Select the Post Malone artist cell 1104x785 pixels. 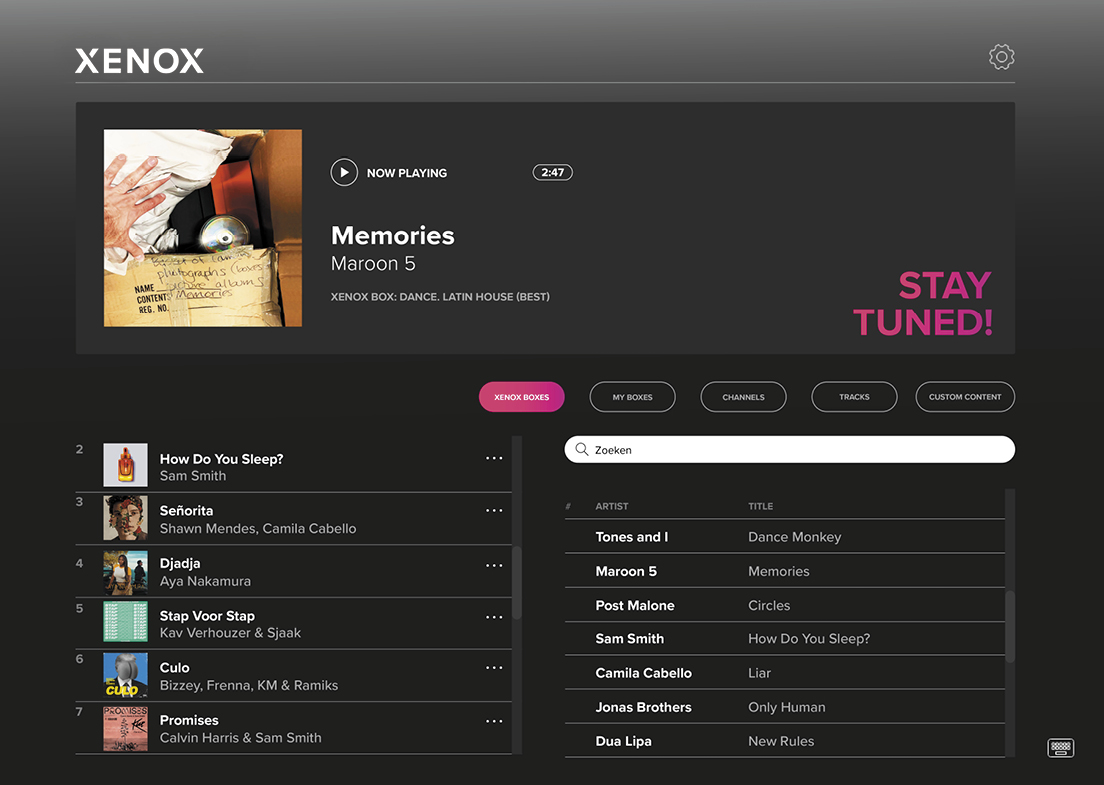tap(635, 605)
